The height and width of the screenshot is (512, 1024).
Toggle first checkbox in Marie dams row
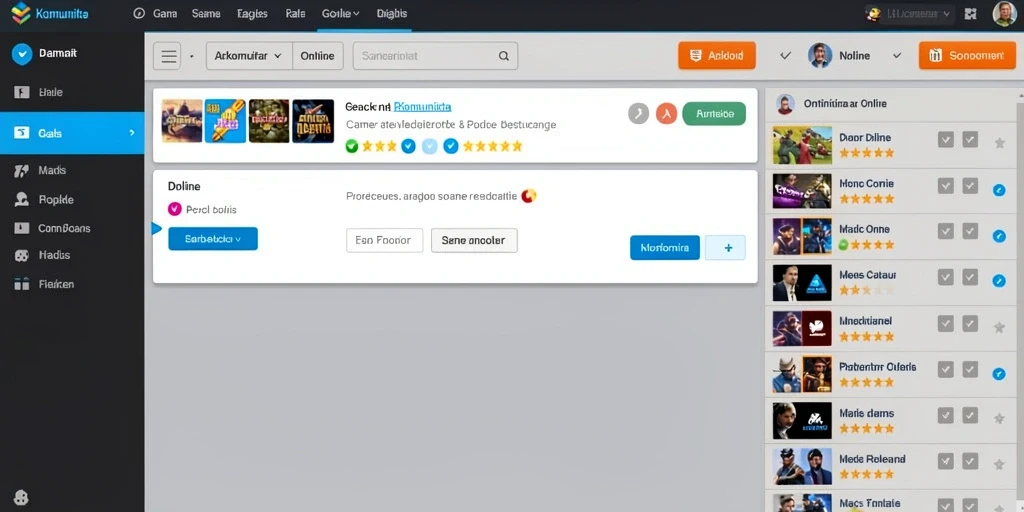click(946, 415)
